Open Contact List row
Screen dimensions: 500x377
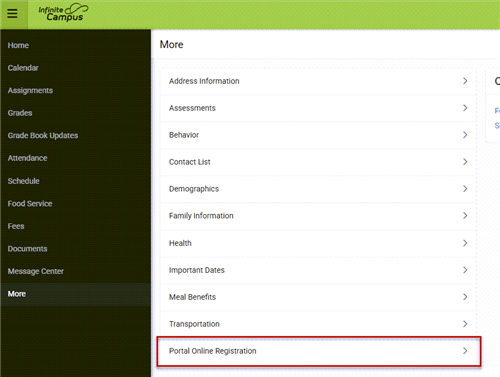click(318, 162)
